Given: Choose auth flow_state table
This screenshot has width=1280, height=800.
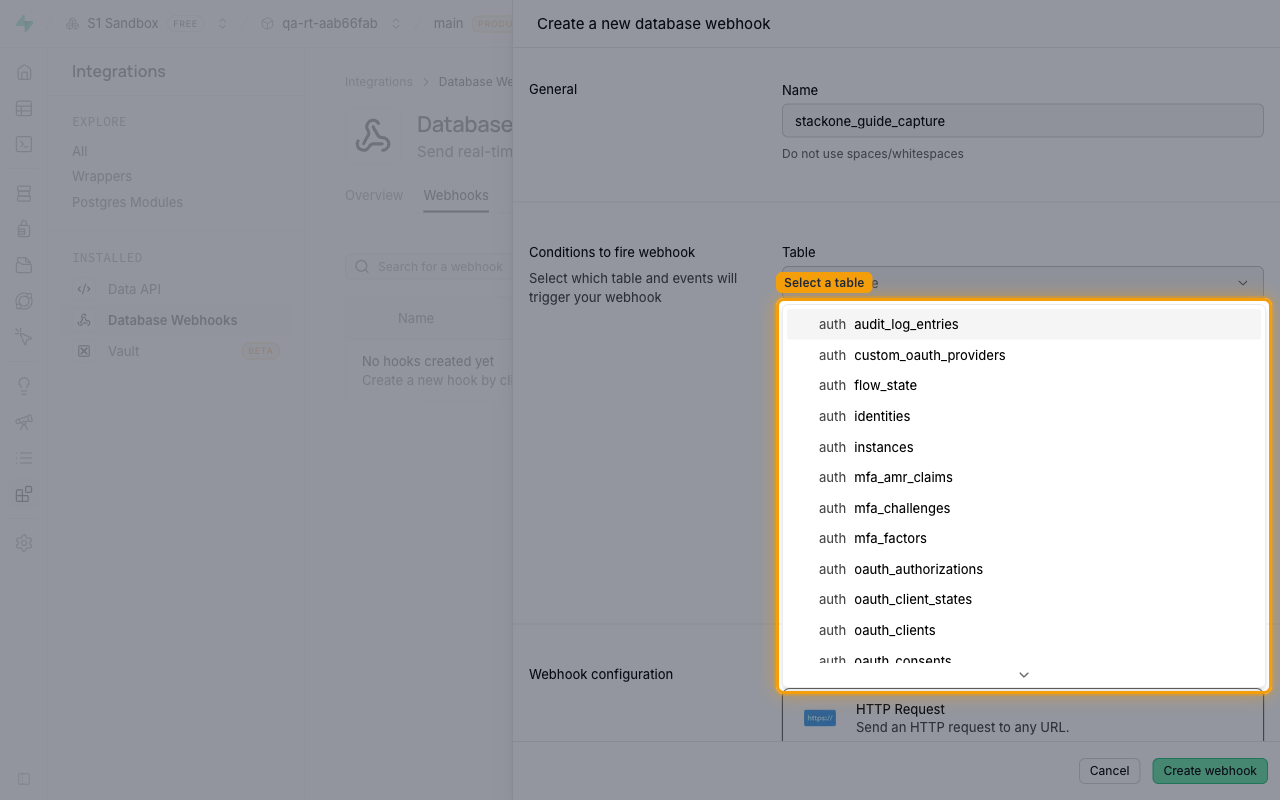Looking at the screenshot, I should point(1024,385).
